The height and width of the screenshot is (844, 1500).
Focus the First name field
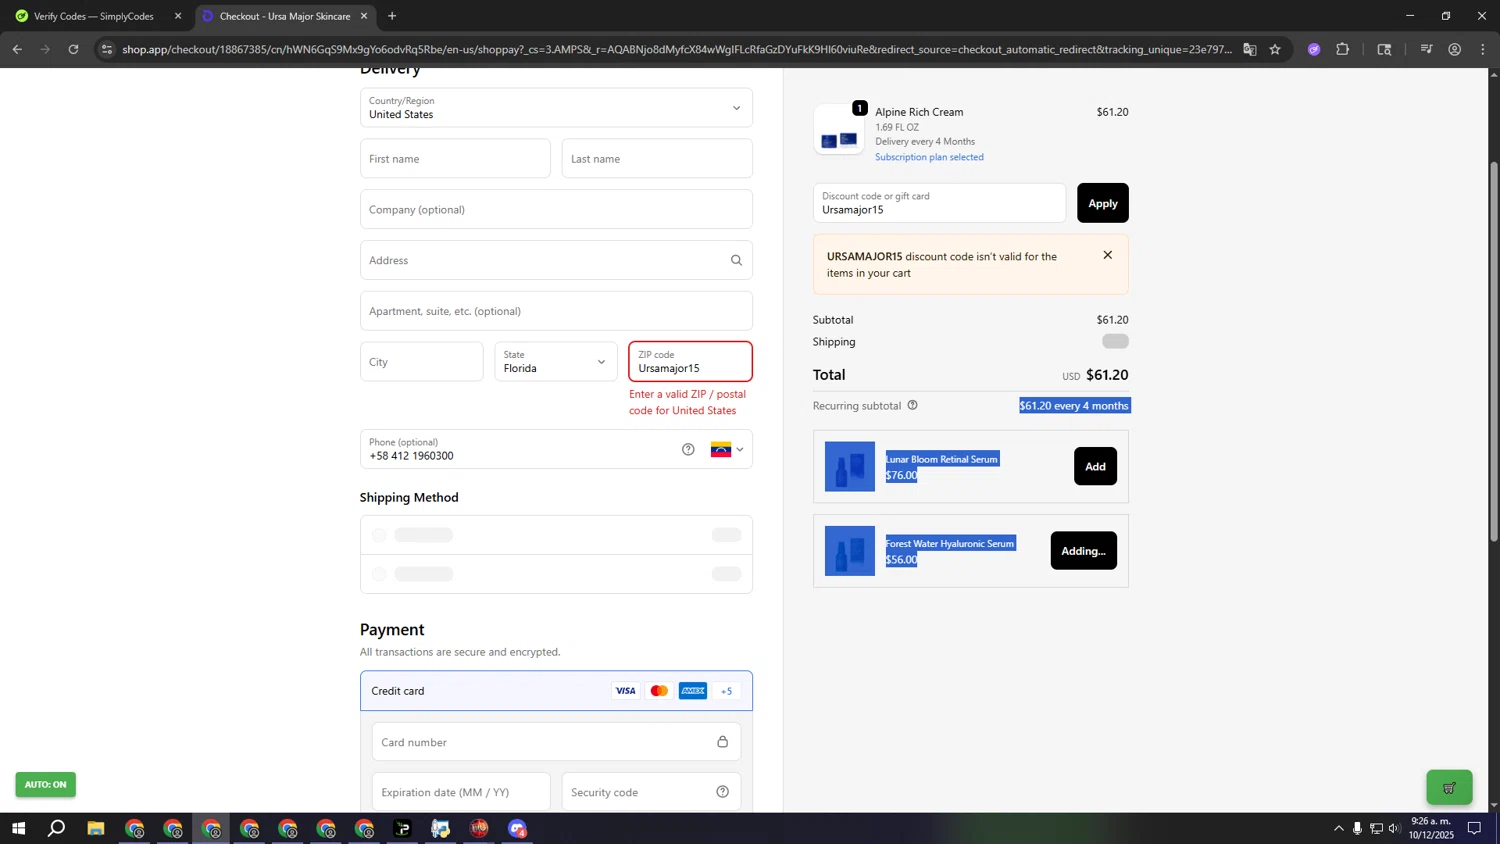click(455, 158)
